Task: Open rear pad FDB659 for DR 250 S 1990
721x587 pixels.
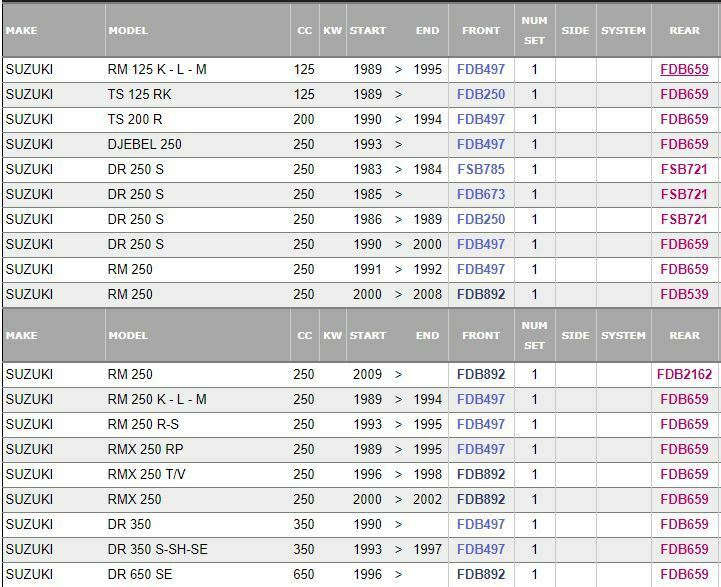Action: point(684,244)
